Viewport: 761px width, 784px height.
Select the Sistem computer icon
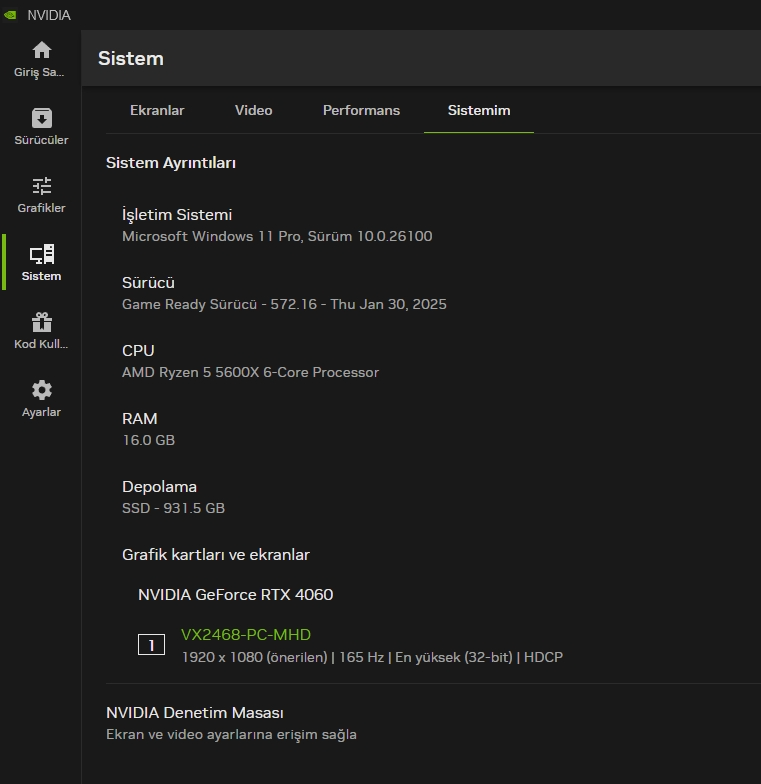pos(42,254)
